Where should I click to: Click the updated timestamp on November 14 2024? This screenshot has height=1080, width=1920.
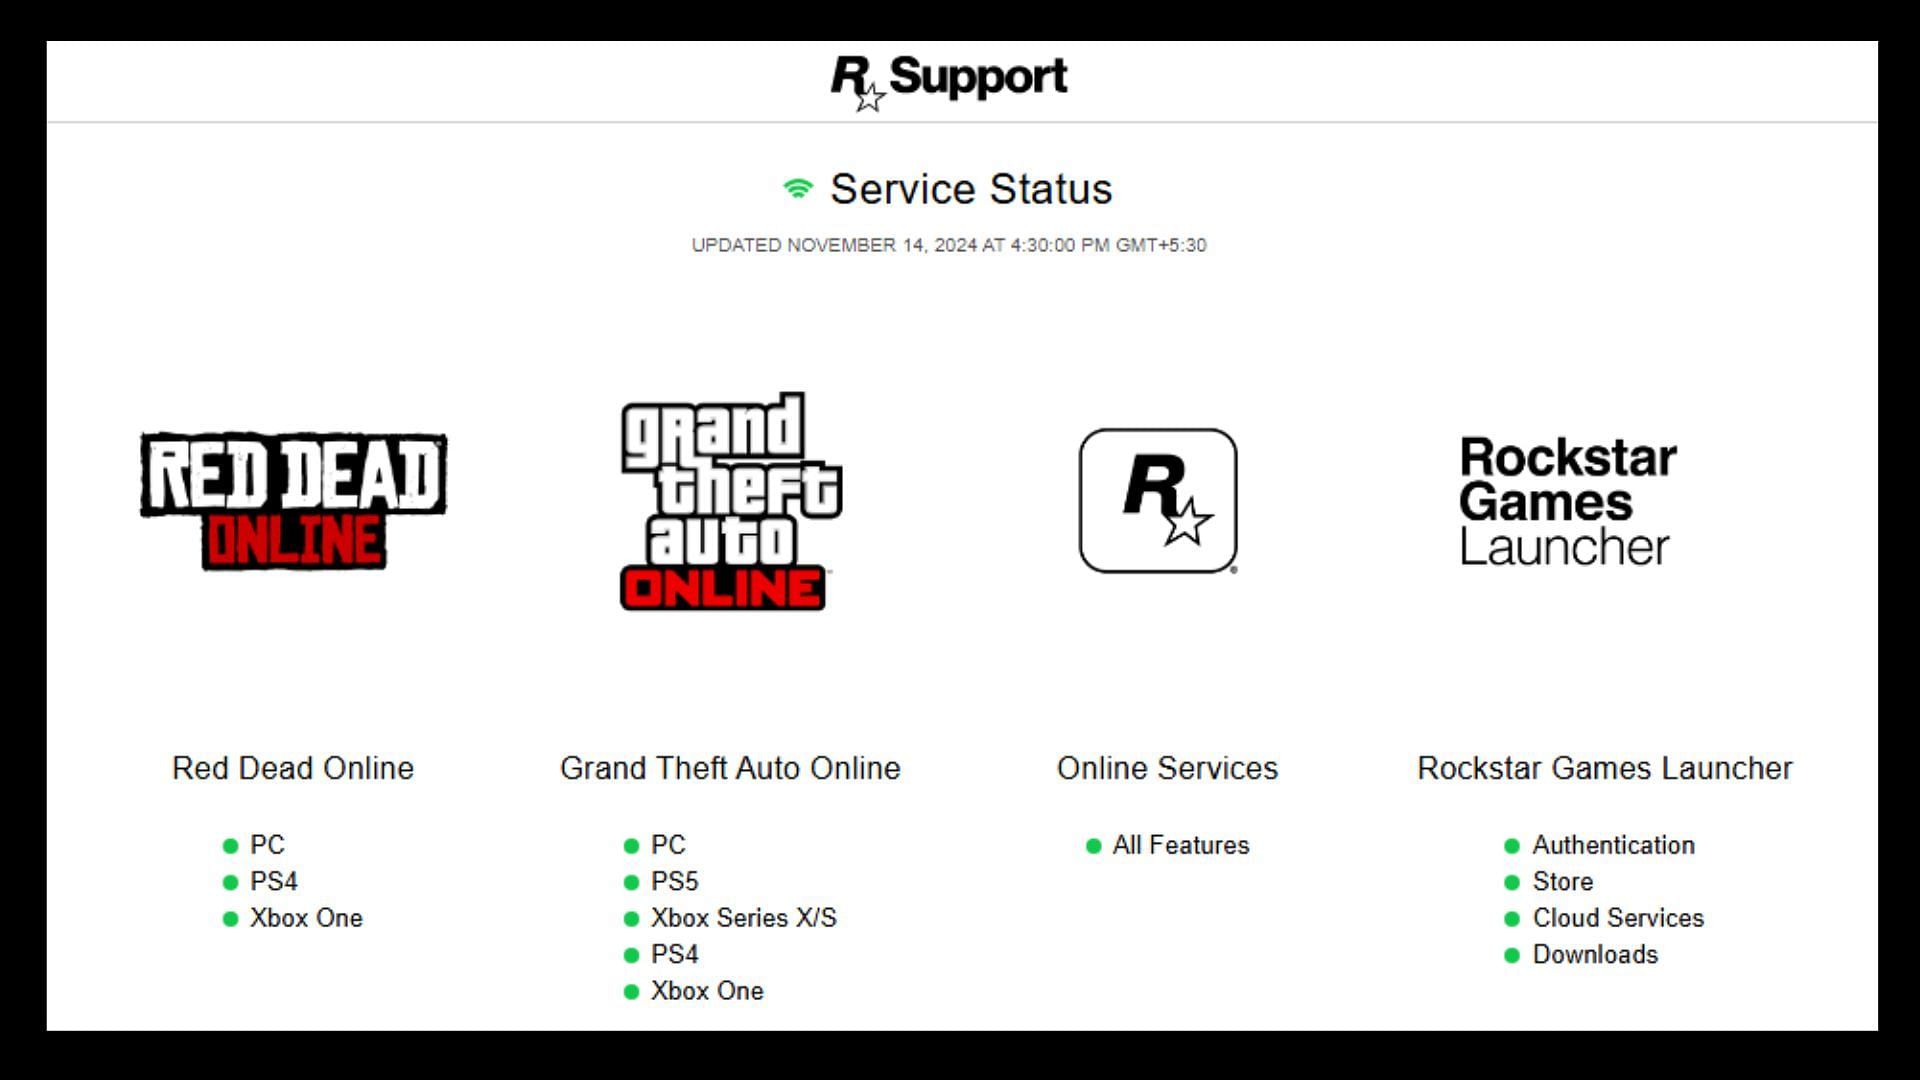948,245
